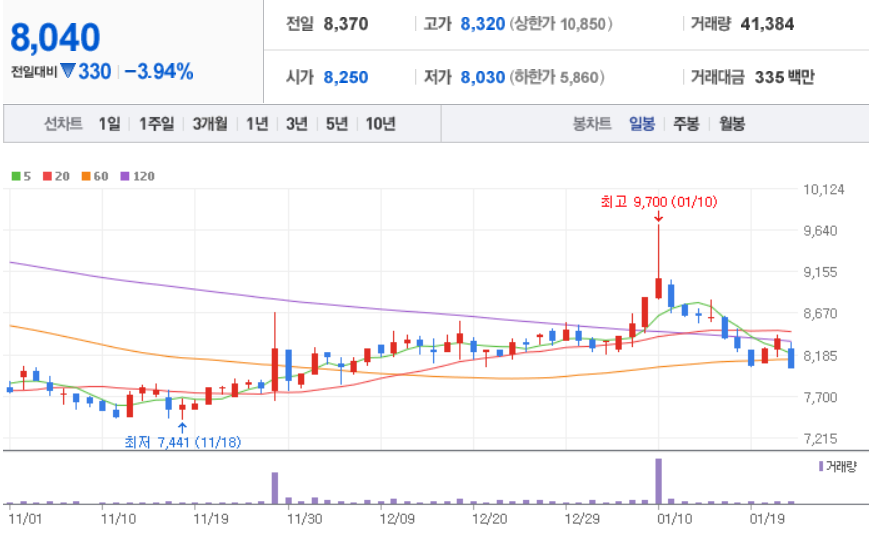
Task: Click the 거래량 value 41,384
Action: 767,24
